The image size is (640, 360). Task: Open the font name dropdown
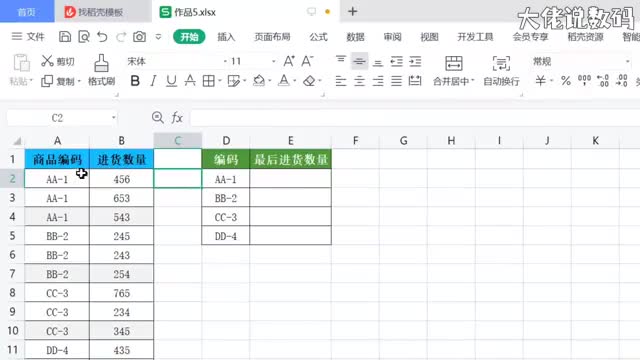click(x=225, y=61)
